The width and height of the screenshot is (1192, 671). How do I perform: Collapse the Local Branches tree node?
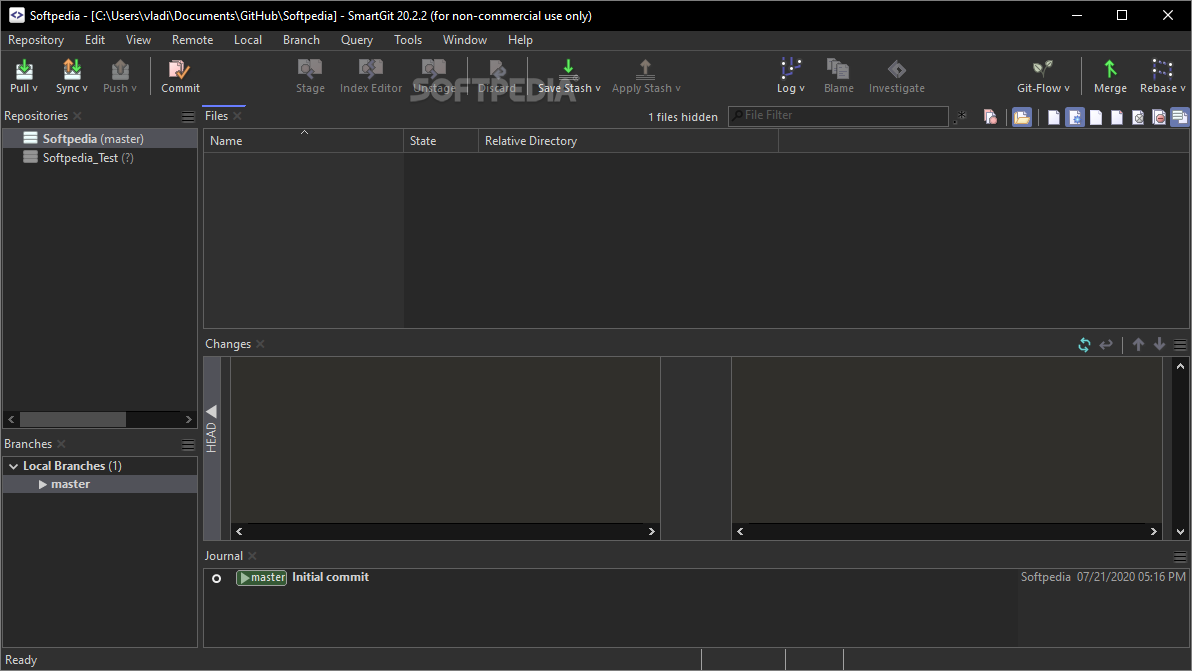click(x=13, y=466)
